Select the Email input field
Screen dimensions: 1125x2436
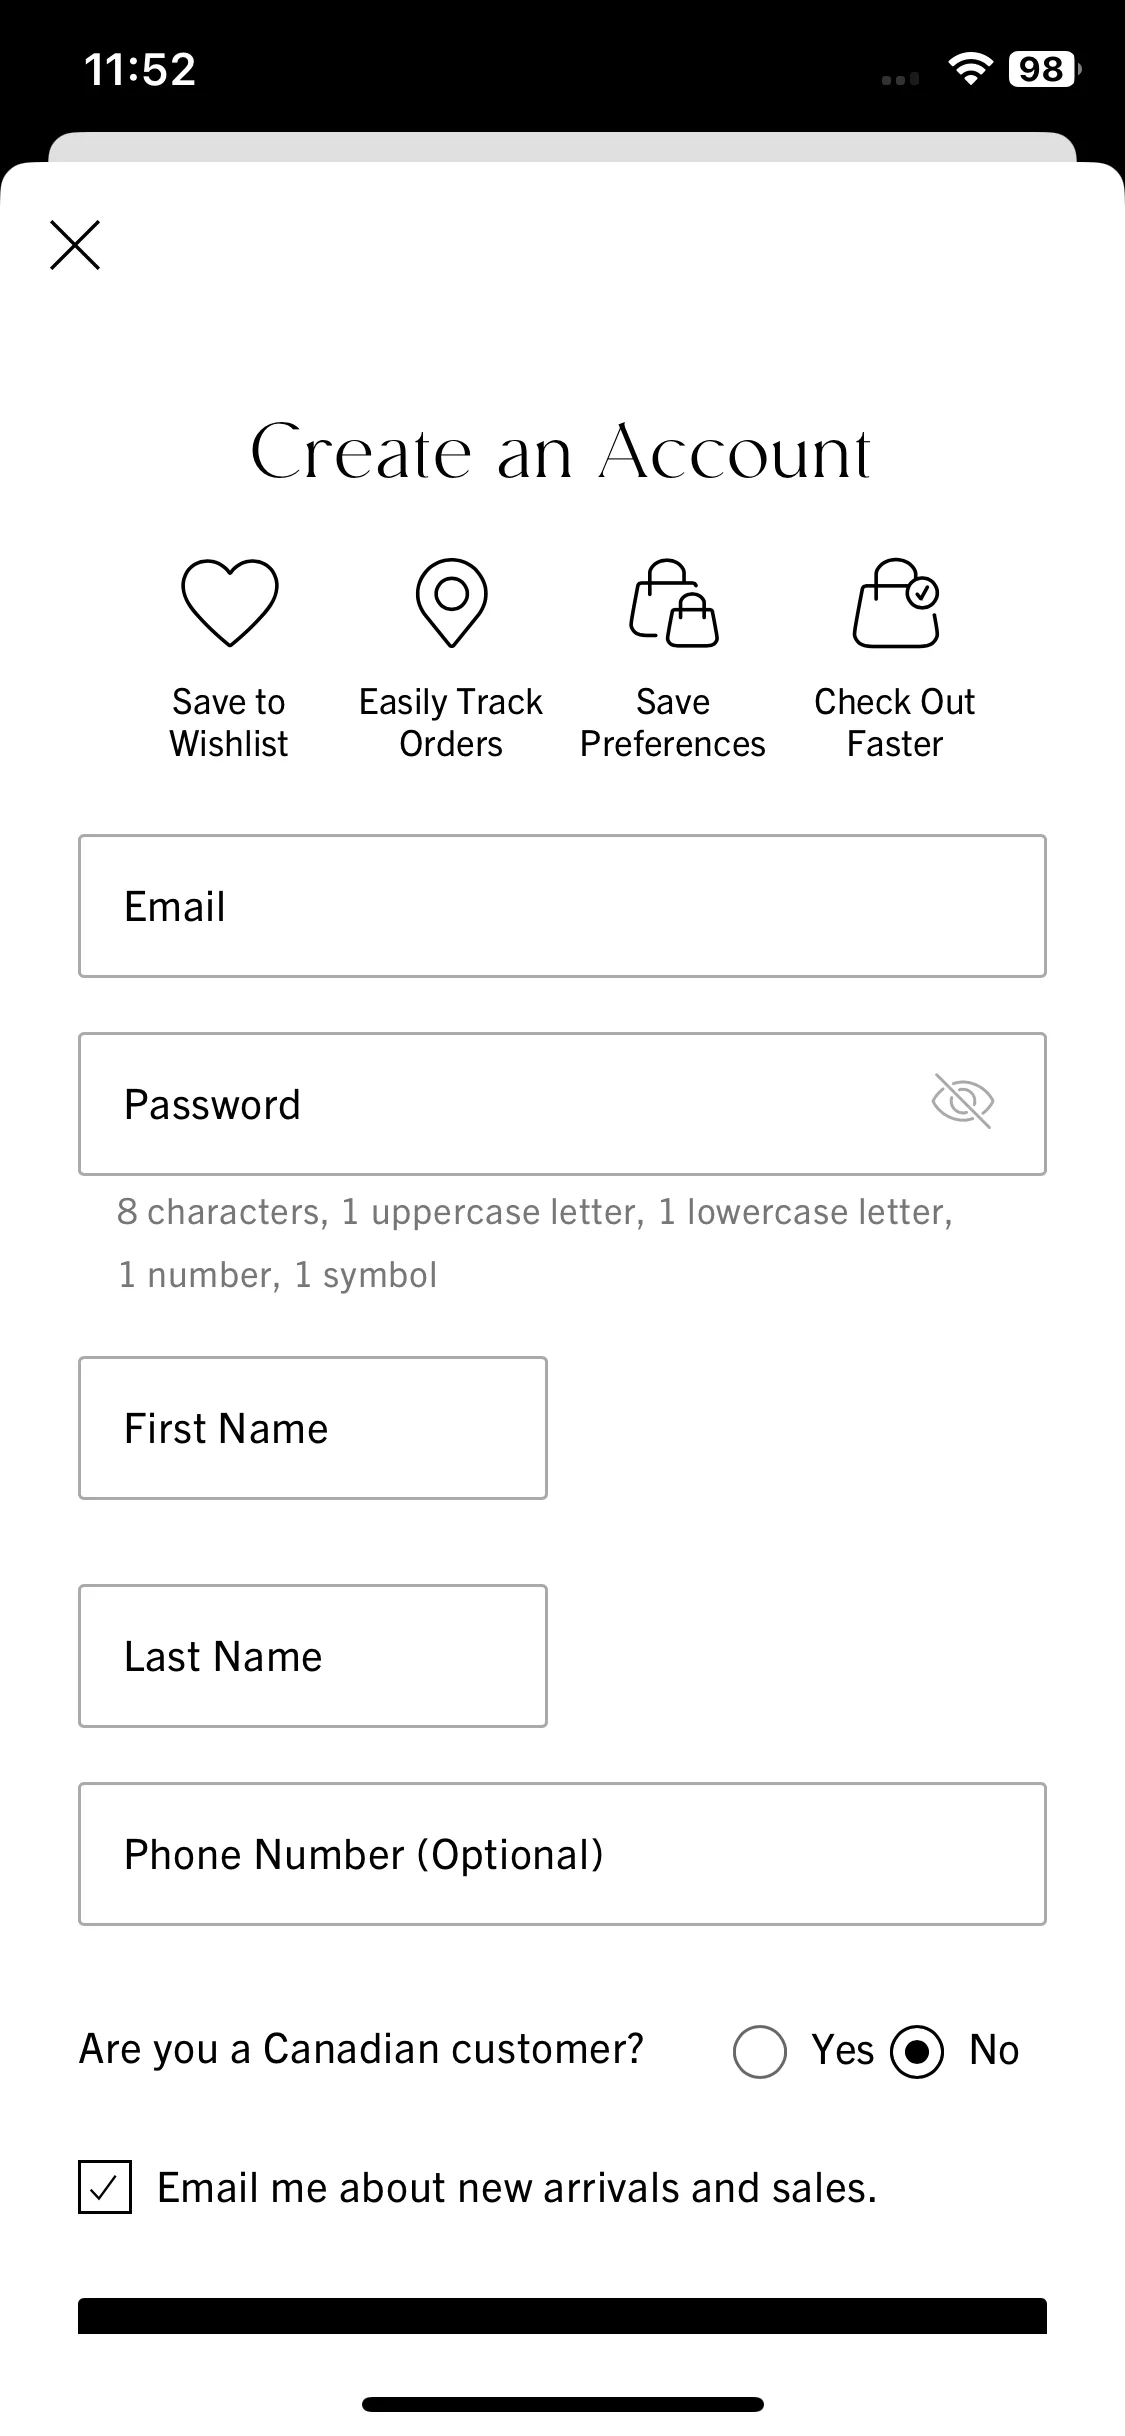562,906
